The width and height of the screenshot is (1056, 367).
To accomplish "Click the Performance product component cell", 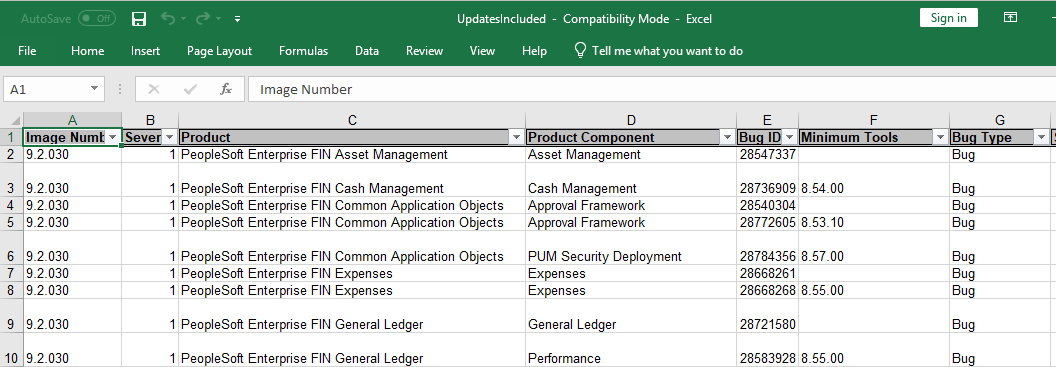I will [x=631, y=349].
